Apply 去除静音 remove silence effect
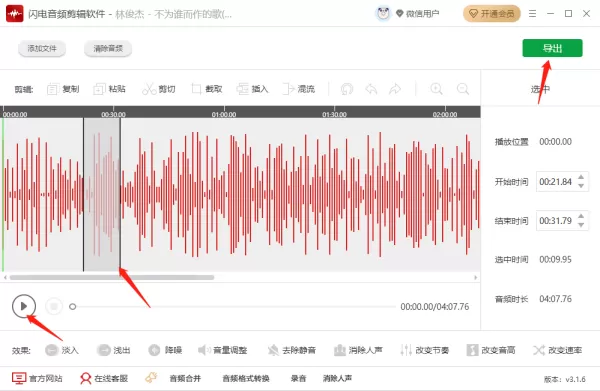The image size is (600, 391). click(292, 350)
